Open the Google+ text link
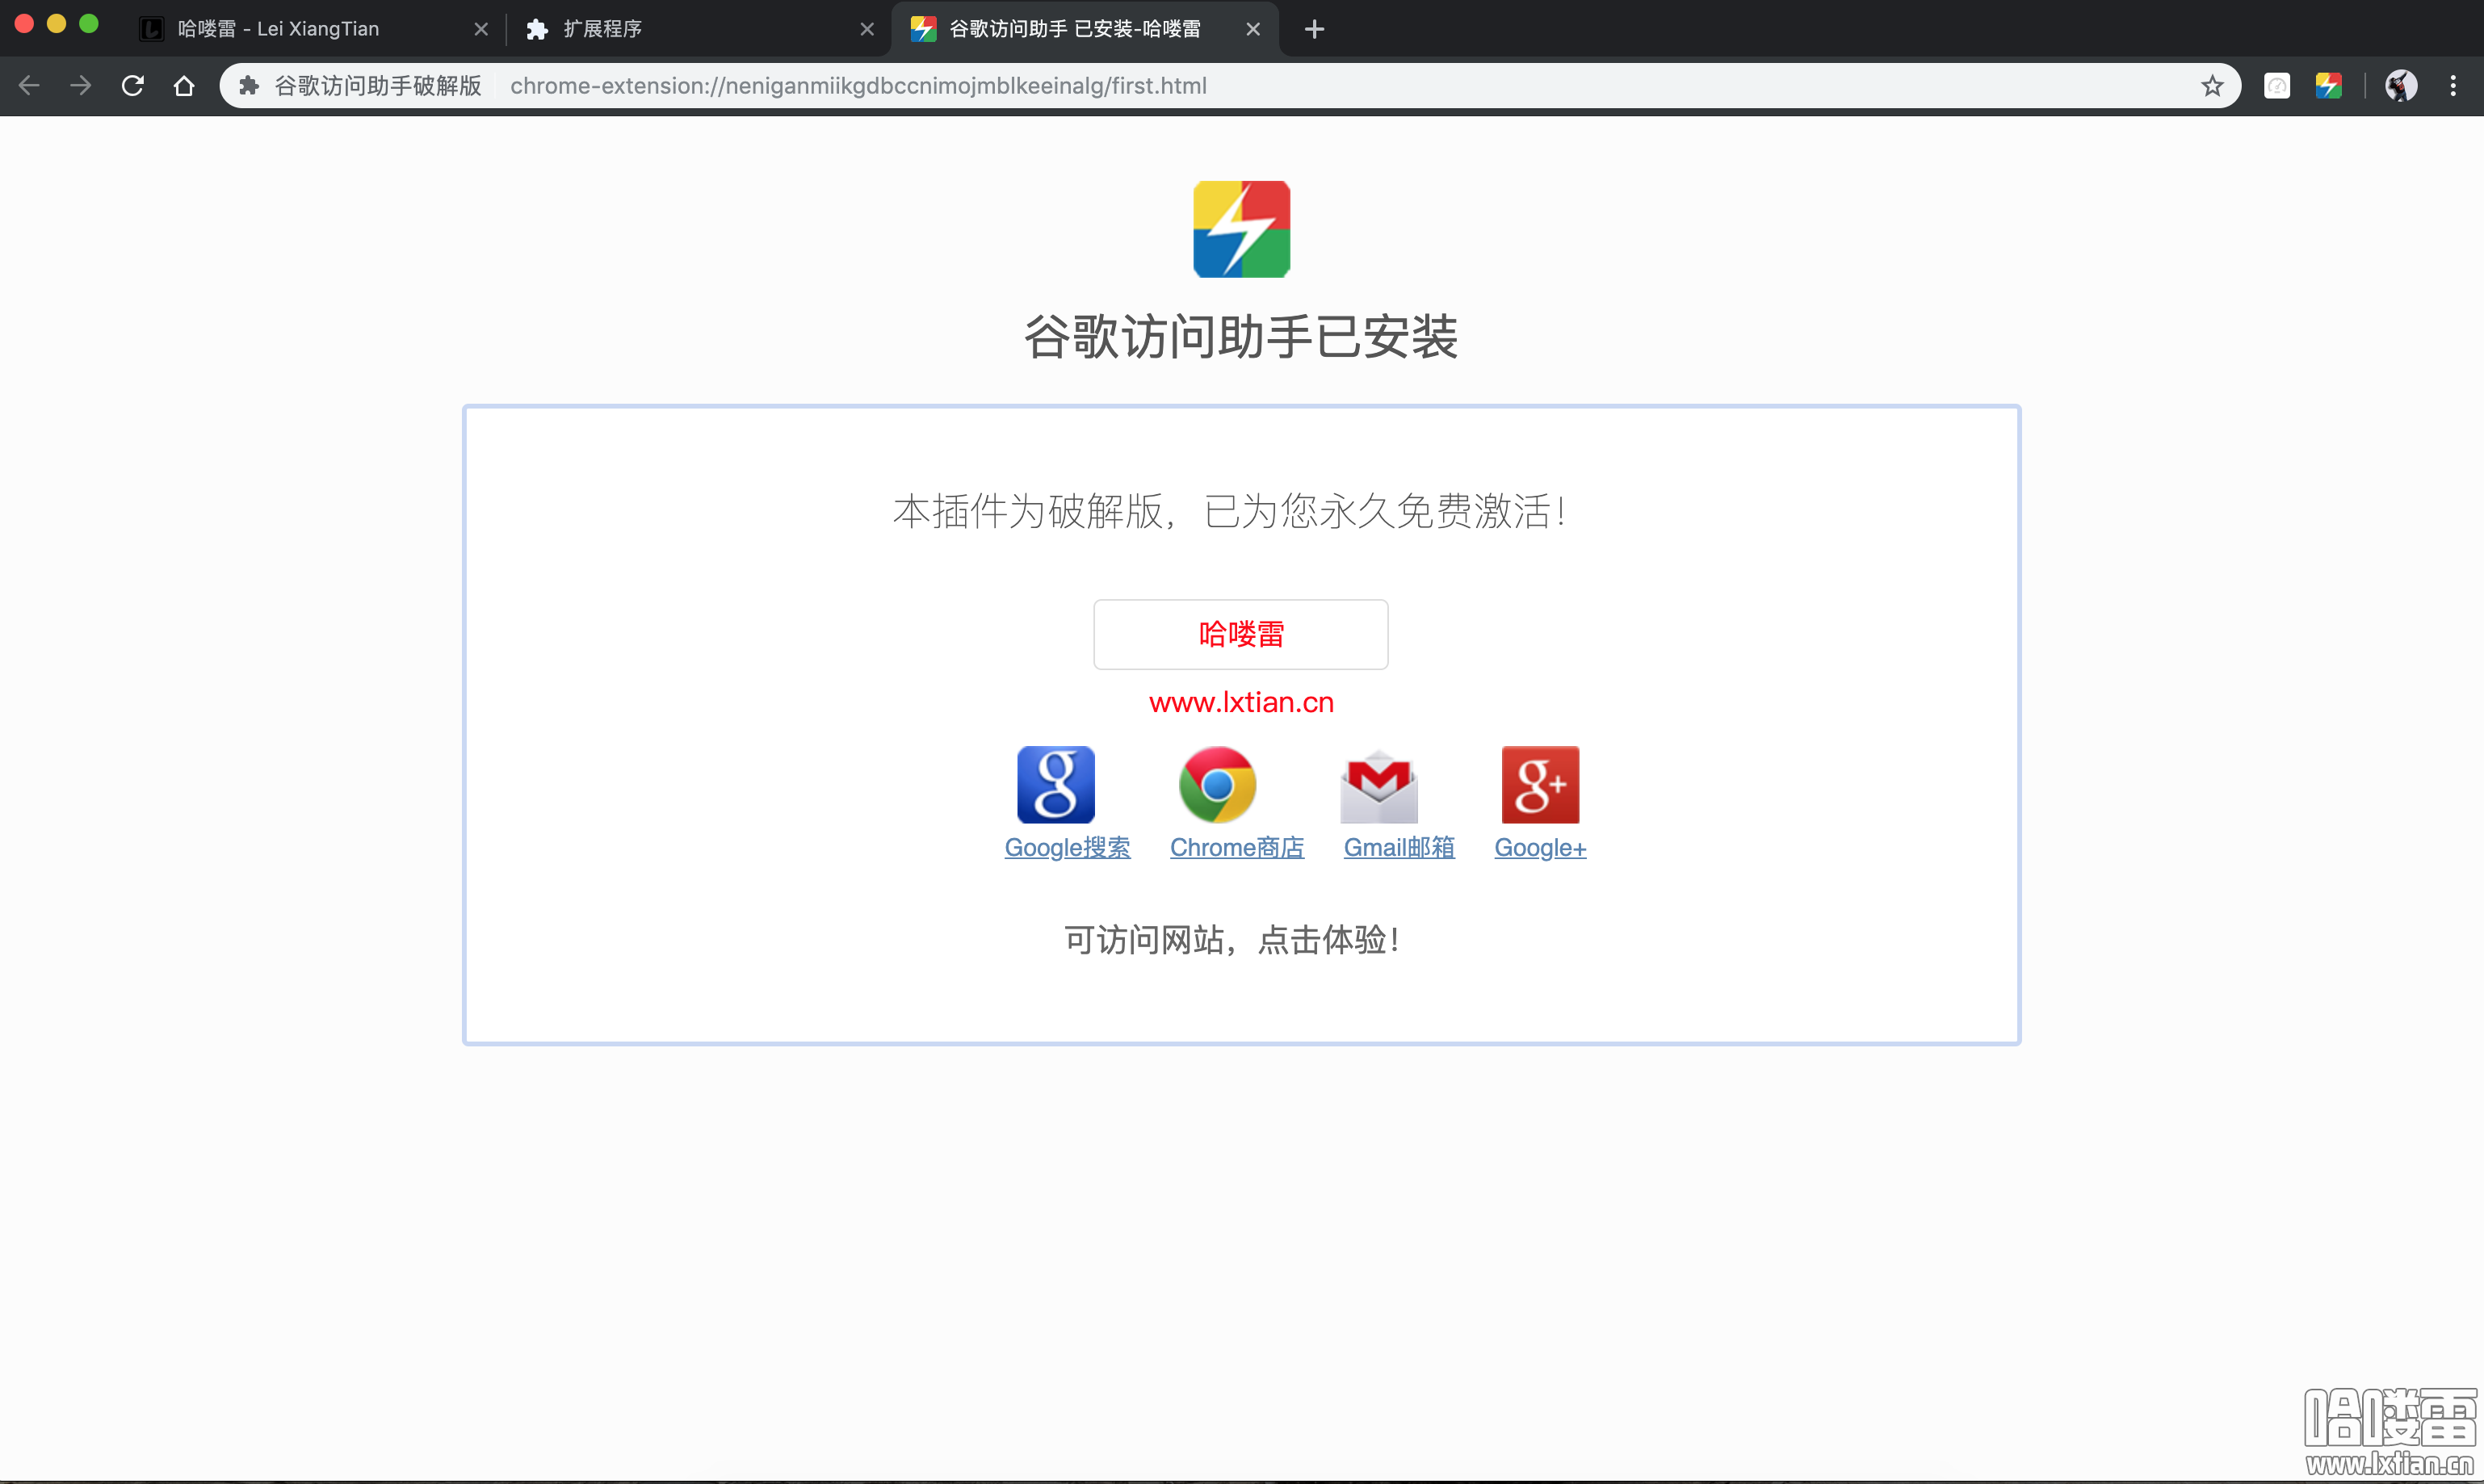 coord(1540,848)
